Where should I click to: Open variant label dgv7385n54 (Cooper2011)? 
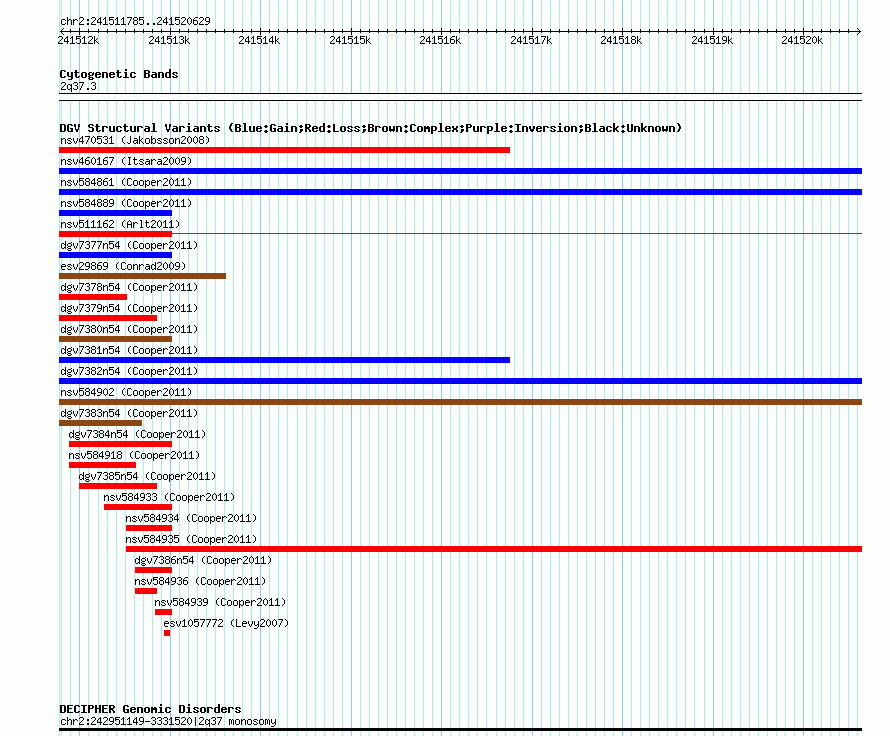pos(148,476)
